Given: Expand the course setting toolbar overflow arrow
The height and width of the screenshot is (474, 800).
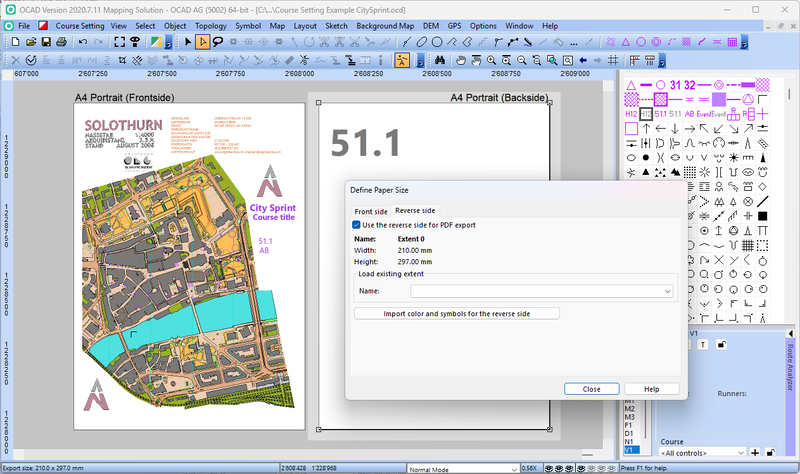Looking at the screenshot, I should tap(744, 44).
